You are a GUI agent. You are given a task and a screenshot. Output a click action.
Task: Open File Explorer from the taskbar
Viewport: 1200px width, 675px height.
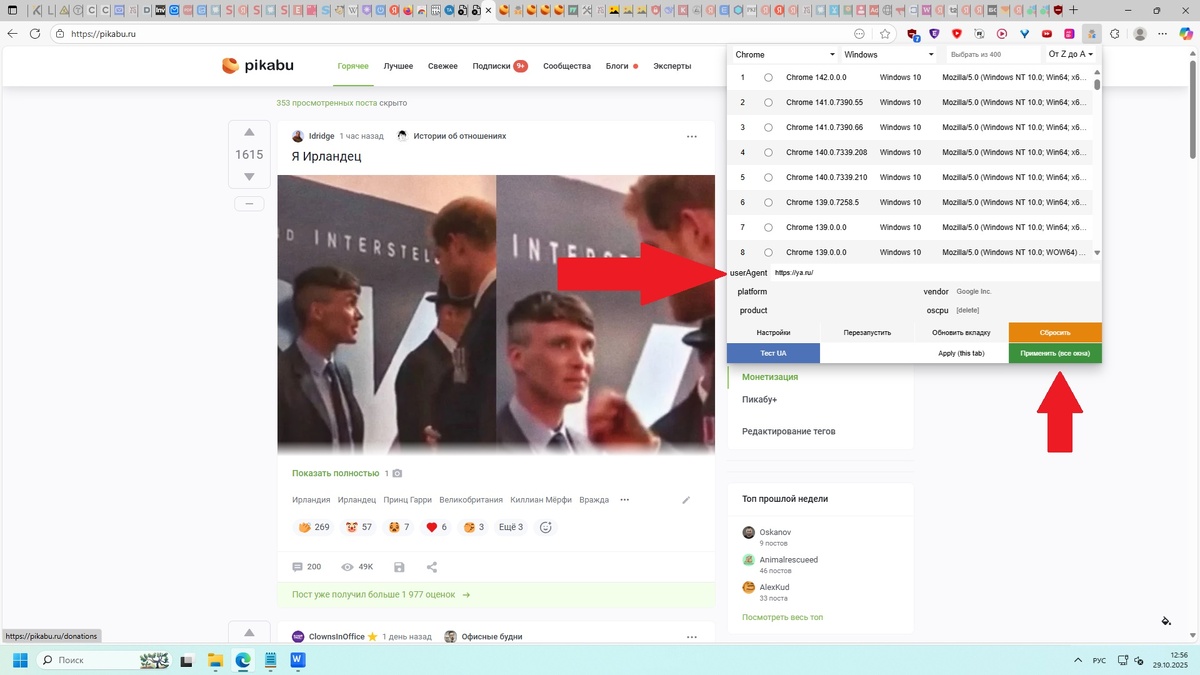pos(215,660)
